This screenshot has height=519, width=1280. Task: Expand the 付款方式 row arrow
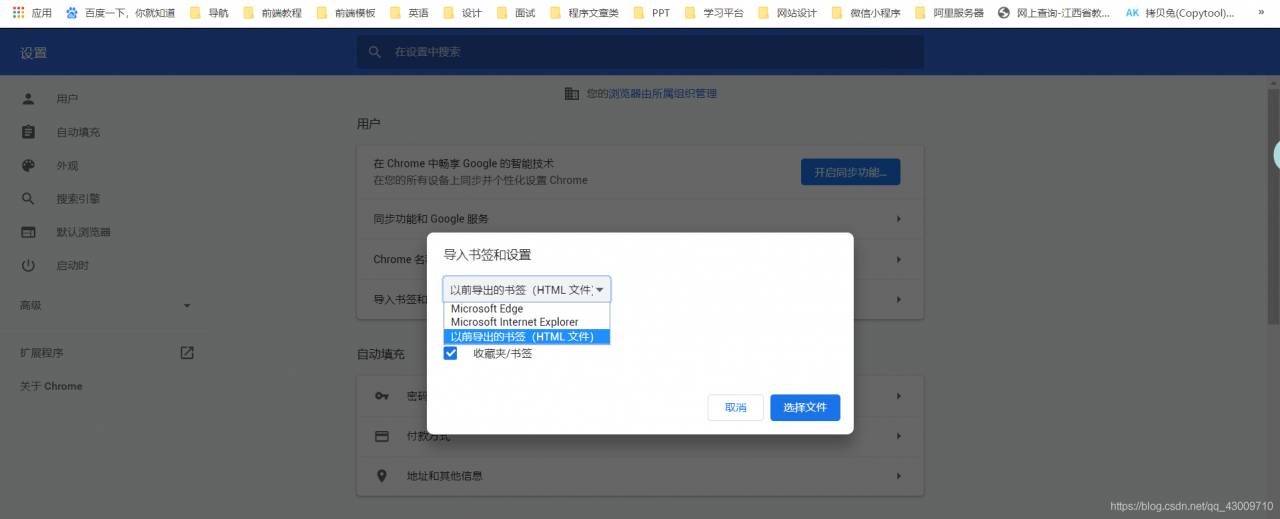pos(898,436)
